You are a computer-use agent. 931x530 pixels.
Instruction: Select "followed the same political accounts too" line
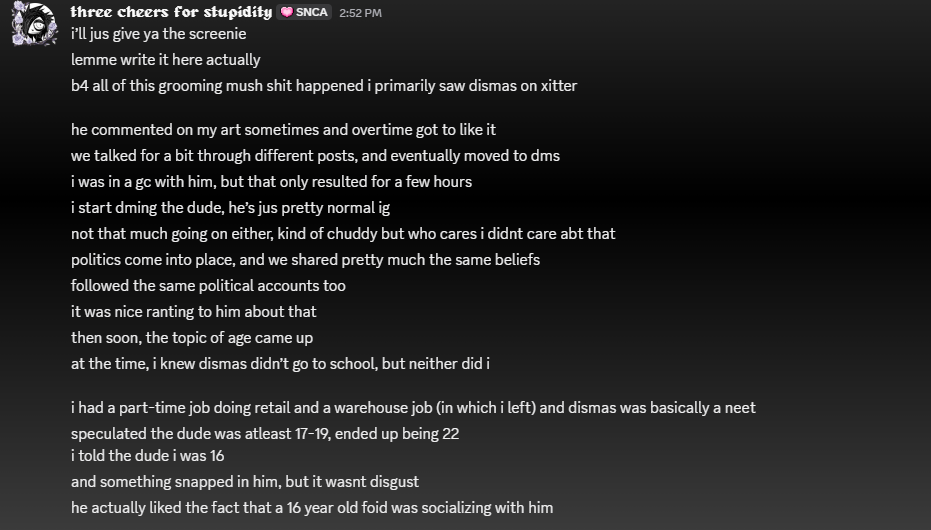[x=208, y=286]
